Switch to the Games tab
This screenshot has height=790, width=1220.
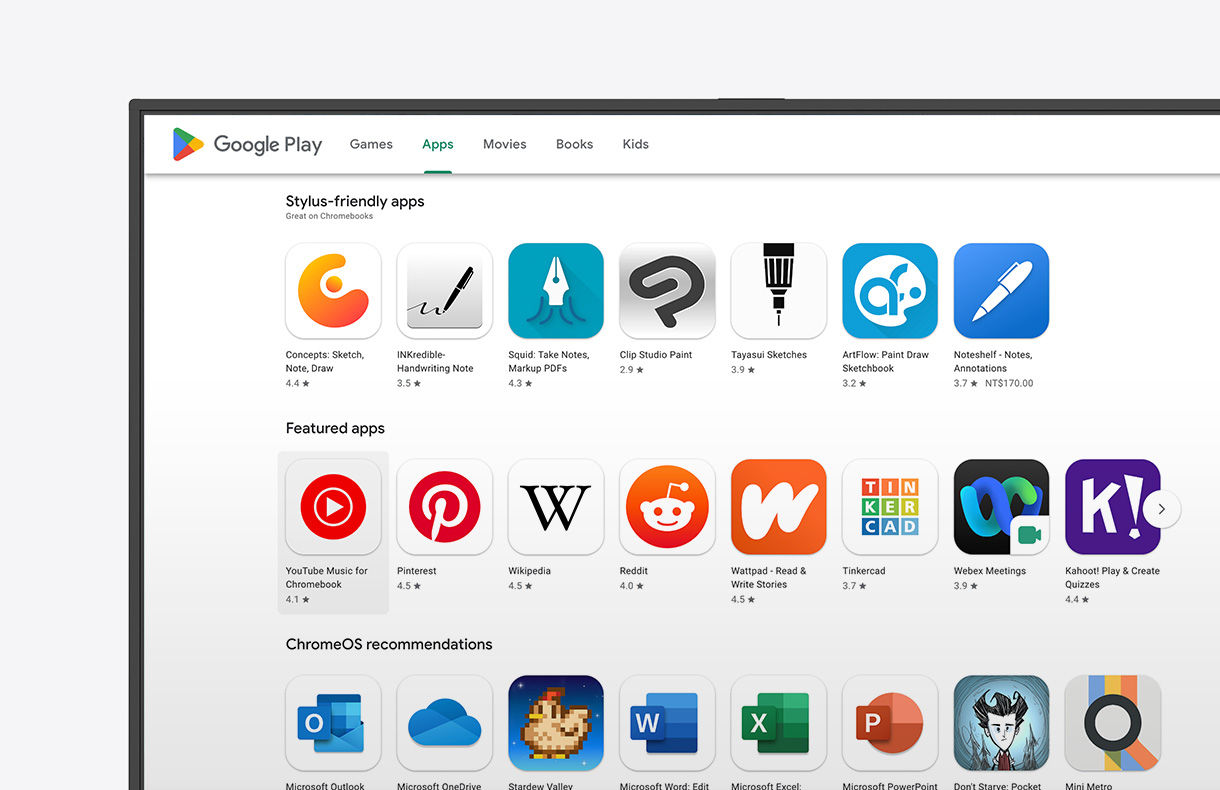point(371,144)
